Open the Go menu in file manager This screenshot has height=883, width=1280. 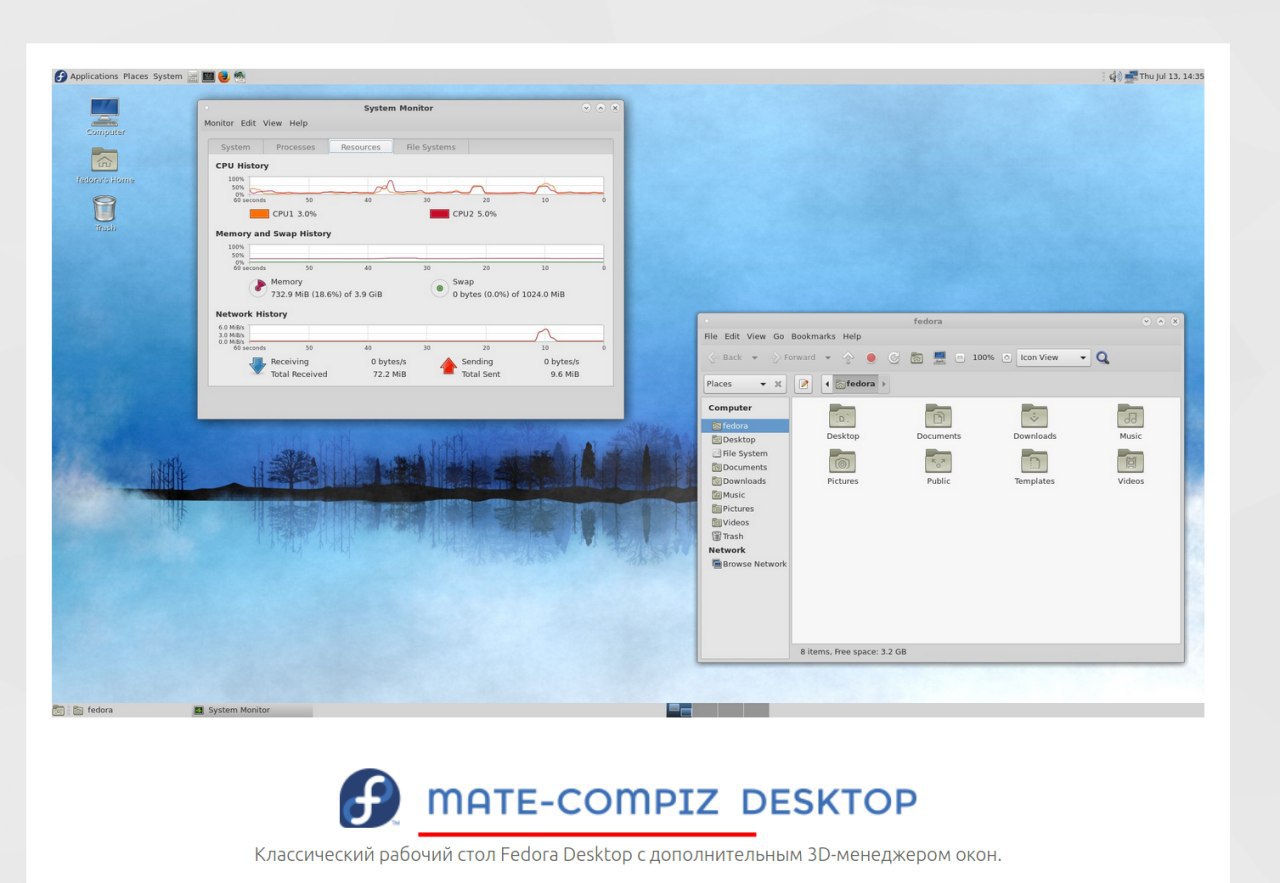click(778, 336)
